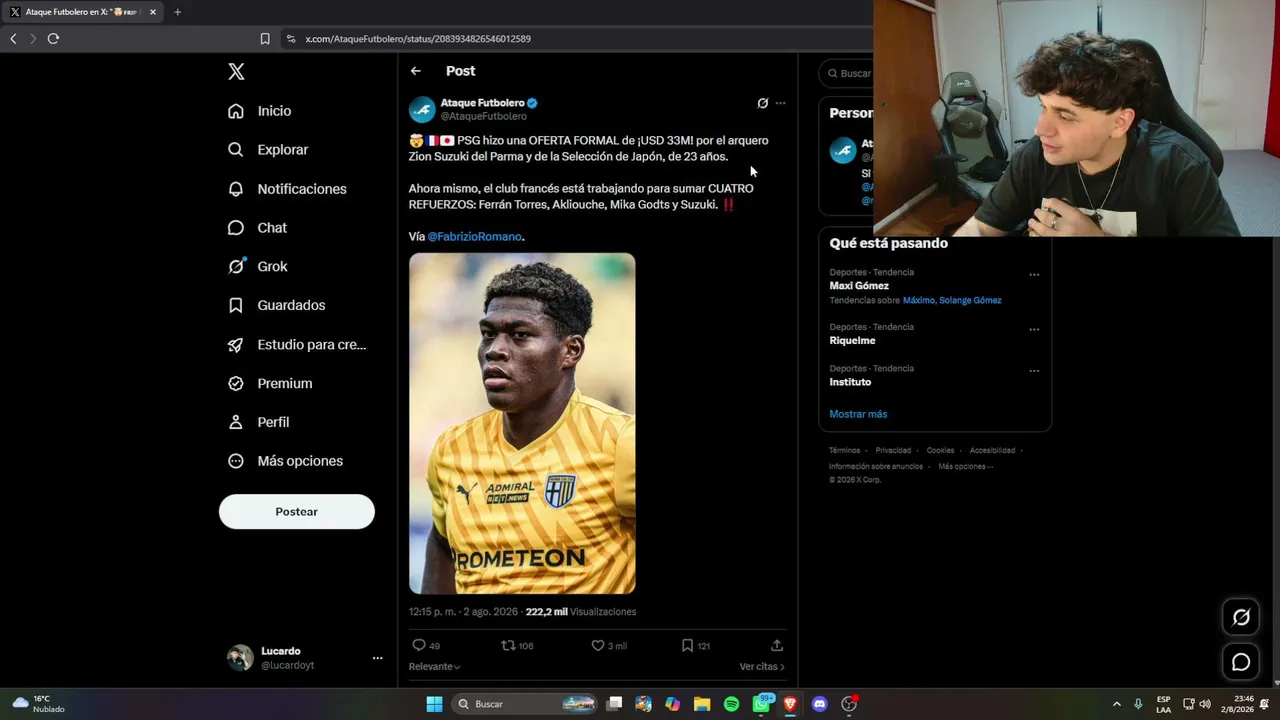Open the Instituto trend
Screen dimensions: 1280x720
tap(850, 382)
